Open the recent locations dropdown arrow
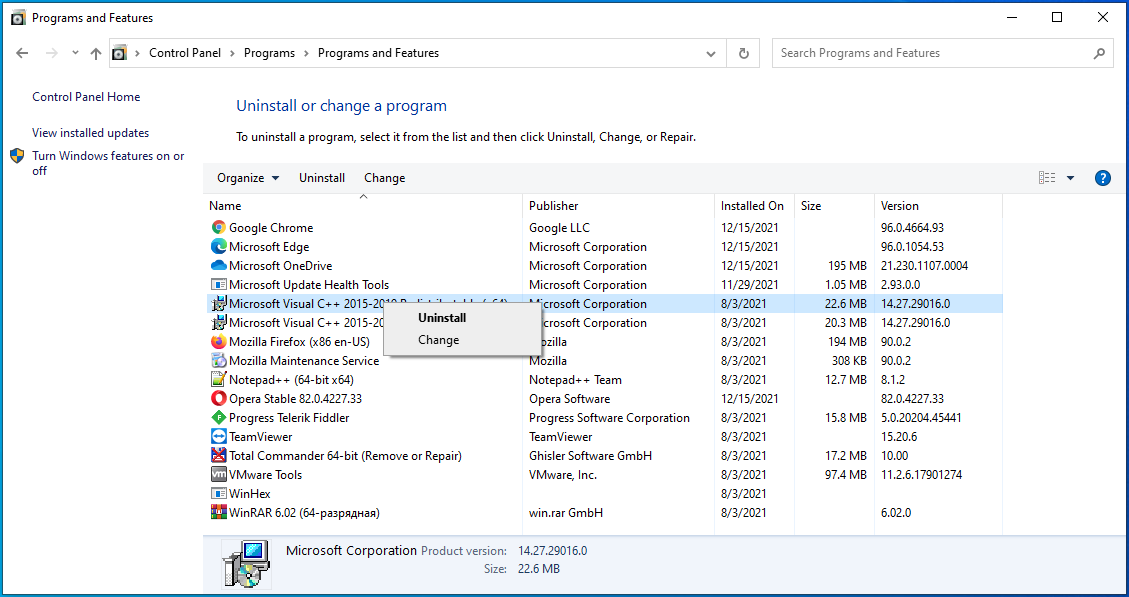 click(76, 53)
